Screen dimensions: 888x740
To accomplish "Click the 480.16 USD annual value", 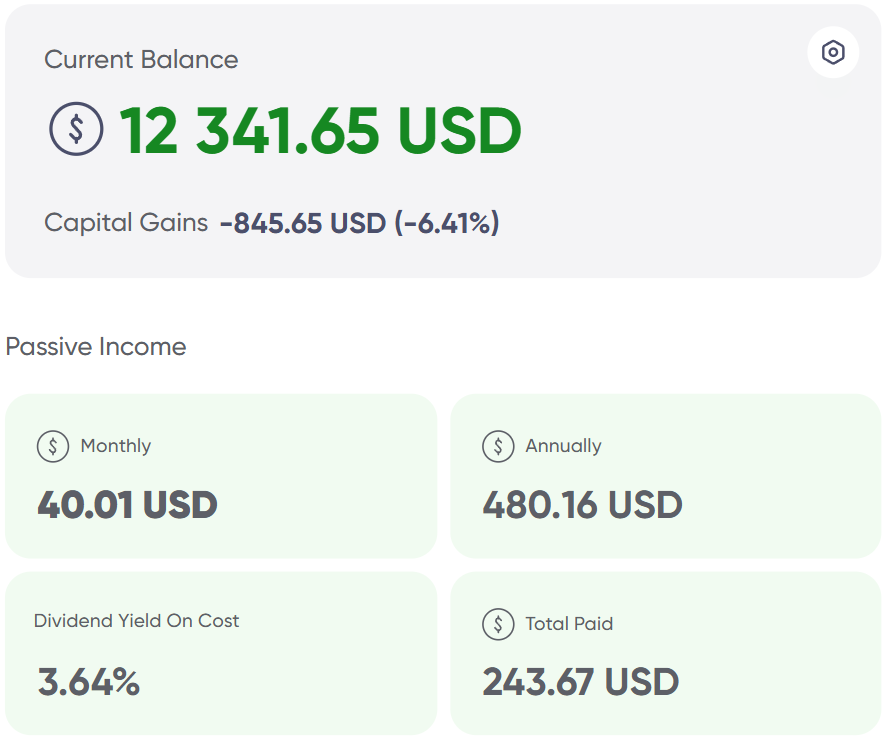I will coord(582,504).
